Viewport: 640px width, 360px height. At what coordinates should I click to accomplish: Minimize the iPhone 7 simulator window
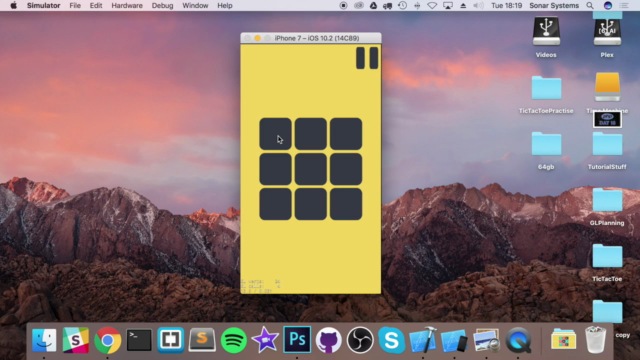pos(258,38)
